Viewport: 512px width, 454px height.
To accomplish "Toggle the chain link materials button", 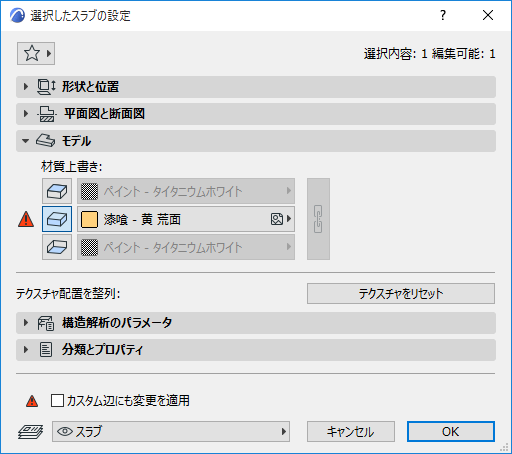I will tap(318, 219).
